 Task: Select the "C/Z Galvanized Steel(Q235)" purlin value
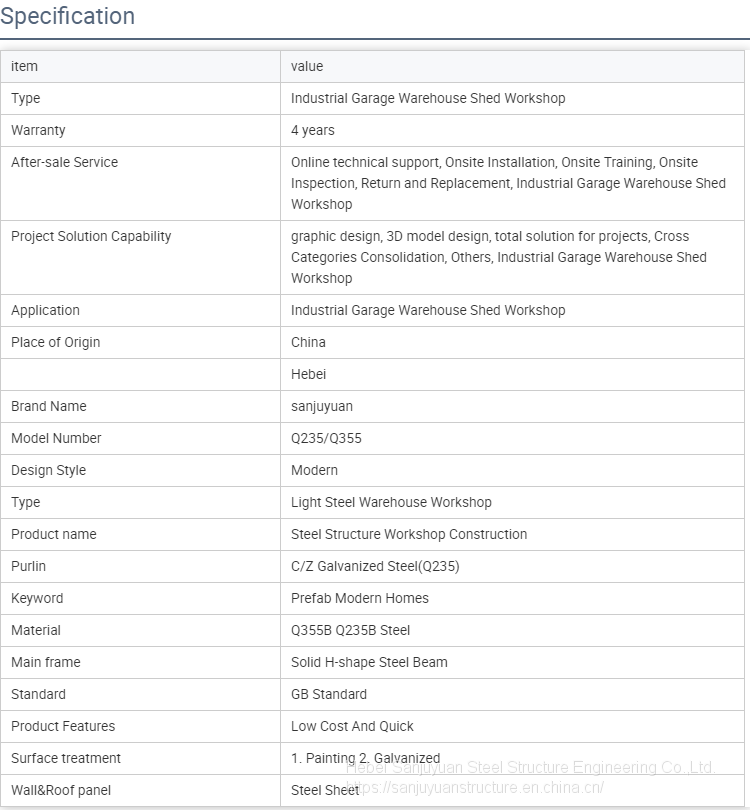[375, 566]
